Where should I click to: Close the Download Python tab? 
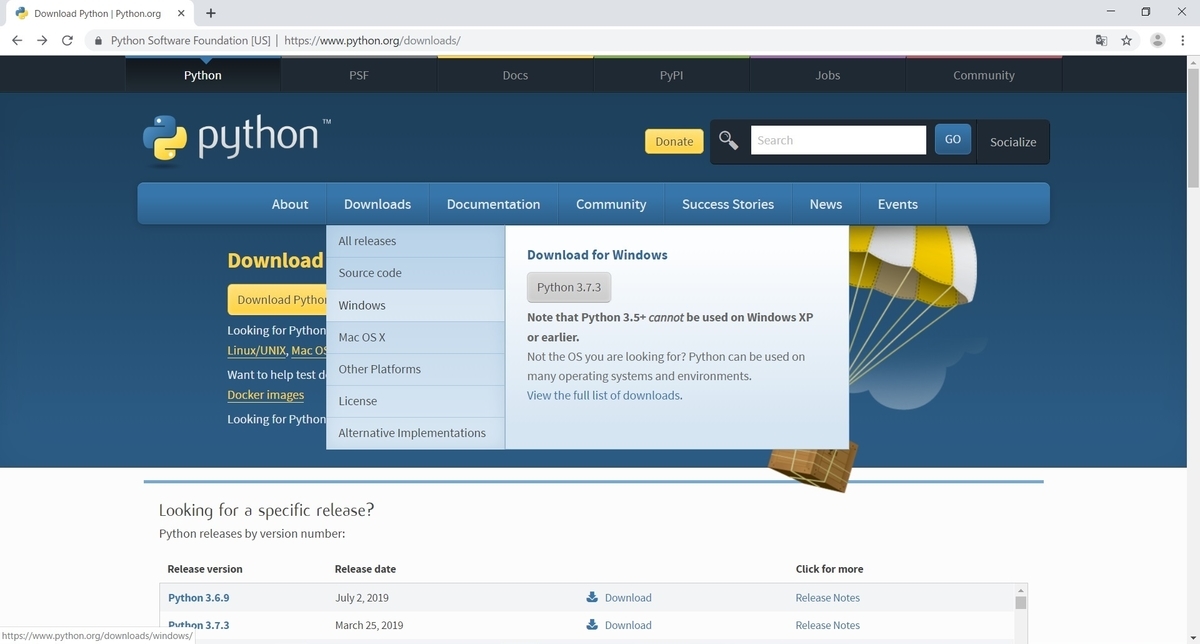[183, 14]
